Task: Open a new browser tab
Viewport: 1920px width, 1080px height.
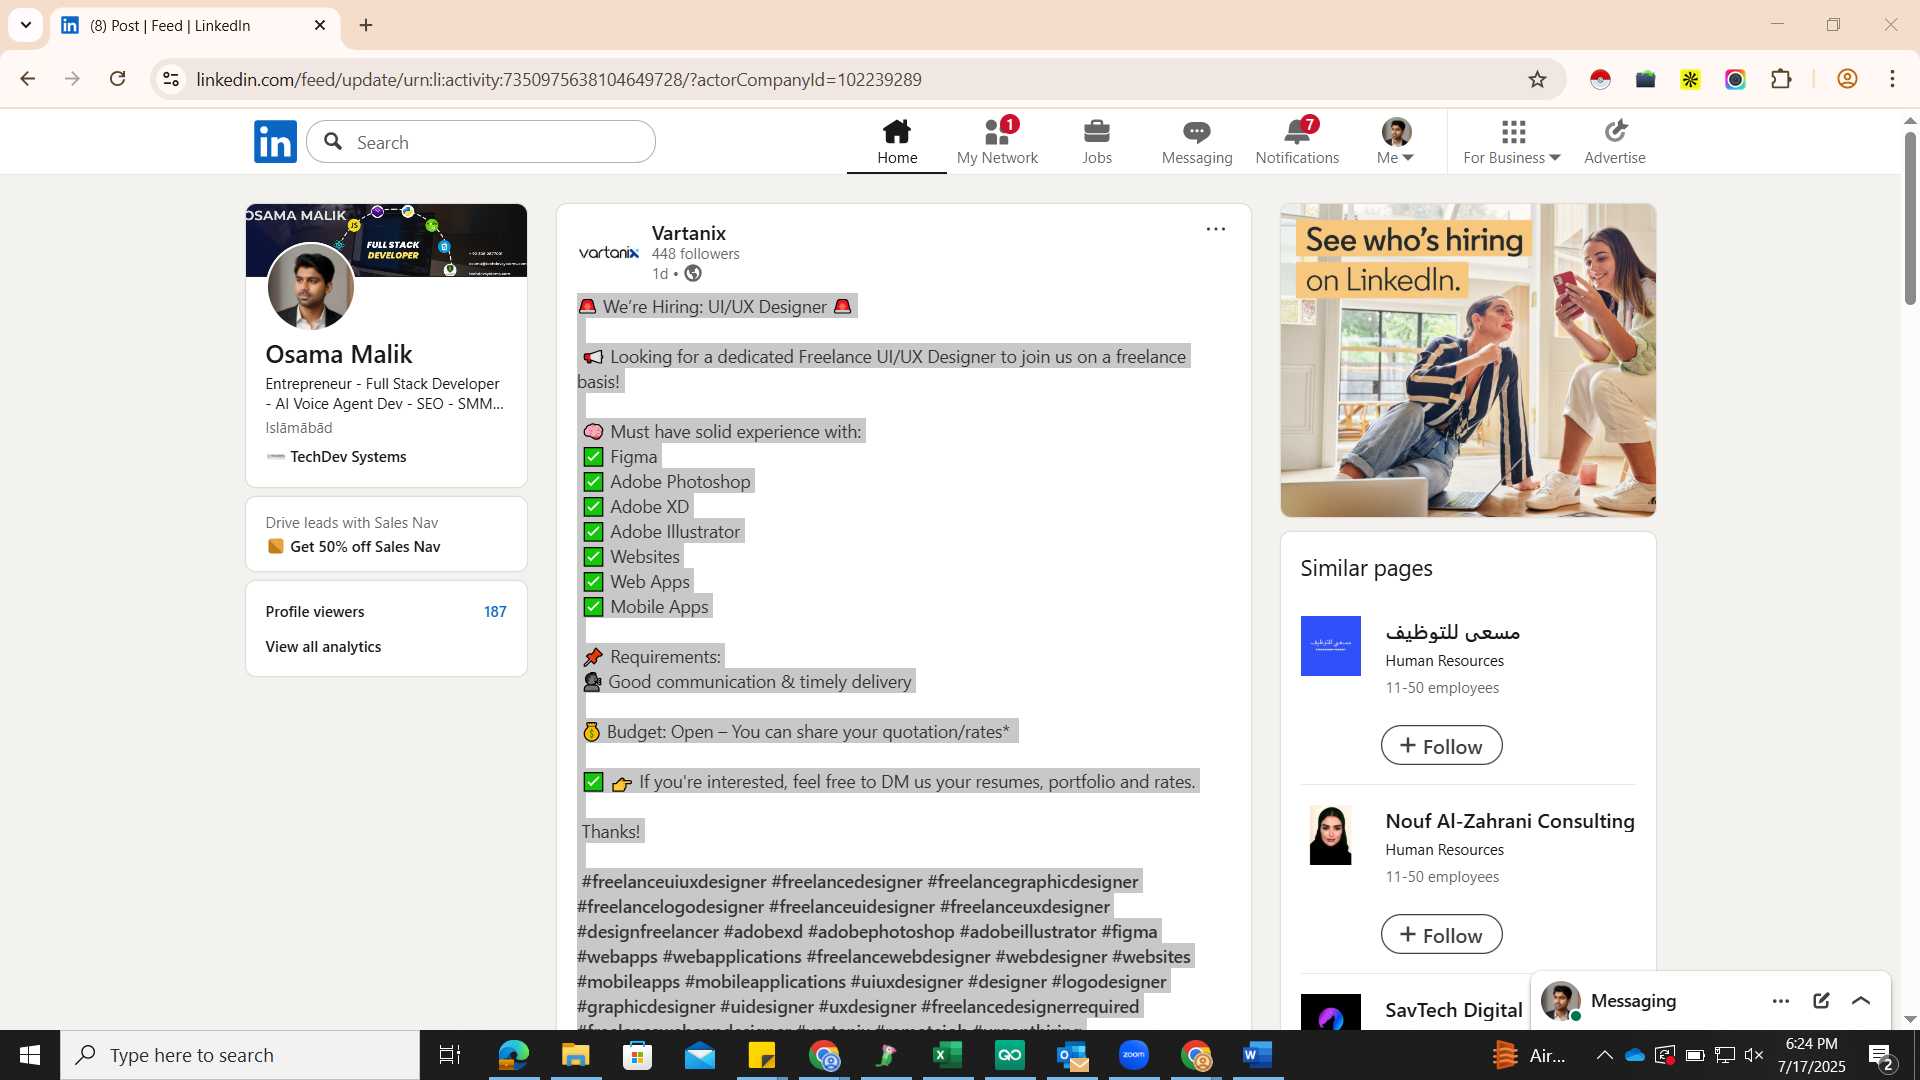Action: [366, 25]
